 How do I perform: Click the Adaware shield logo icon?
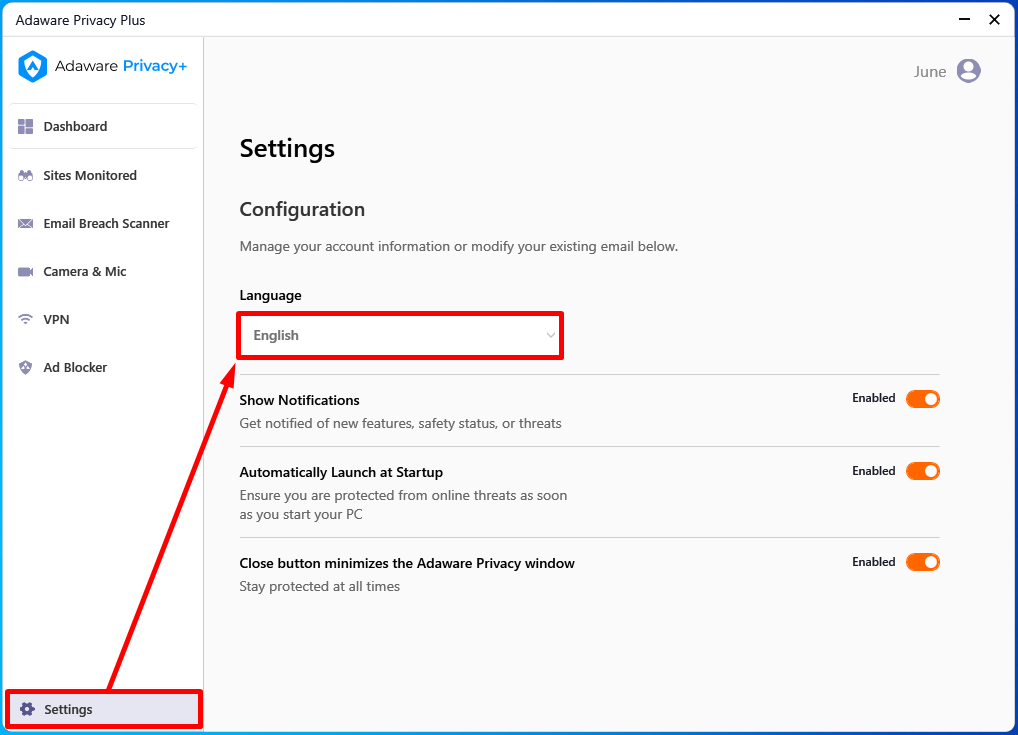pyautogui.click(x=32, y=66)
